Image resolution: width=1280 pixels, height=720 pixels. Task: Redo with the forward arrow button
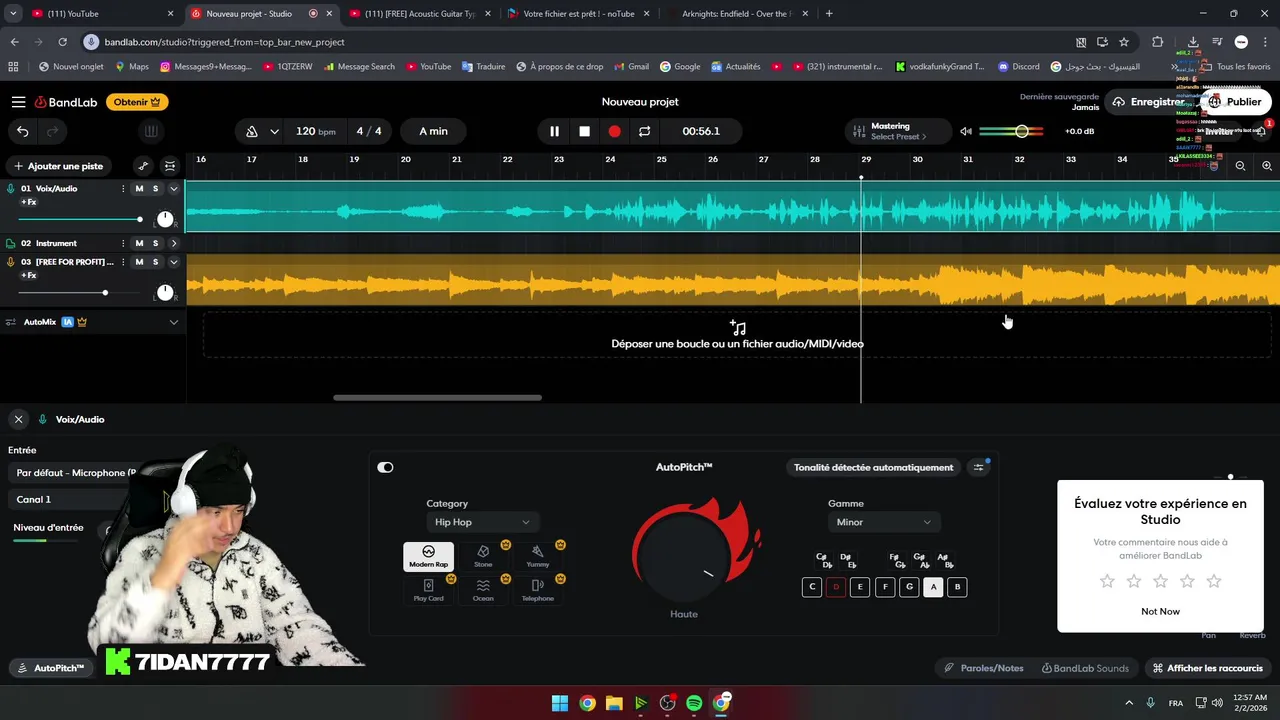52,131
